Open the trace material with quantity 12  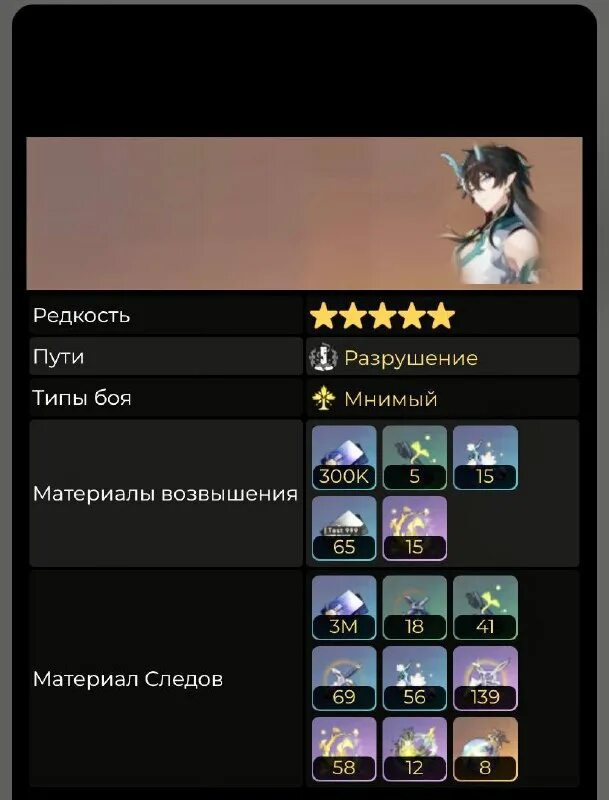click(x=414, y=749)
